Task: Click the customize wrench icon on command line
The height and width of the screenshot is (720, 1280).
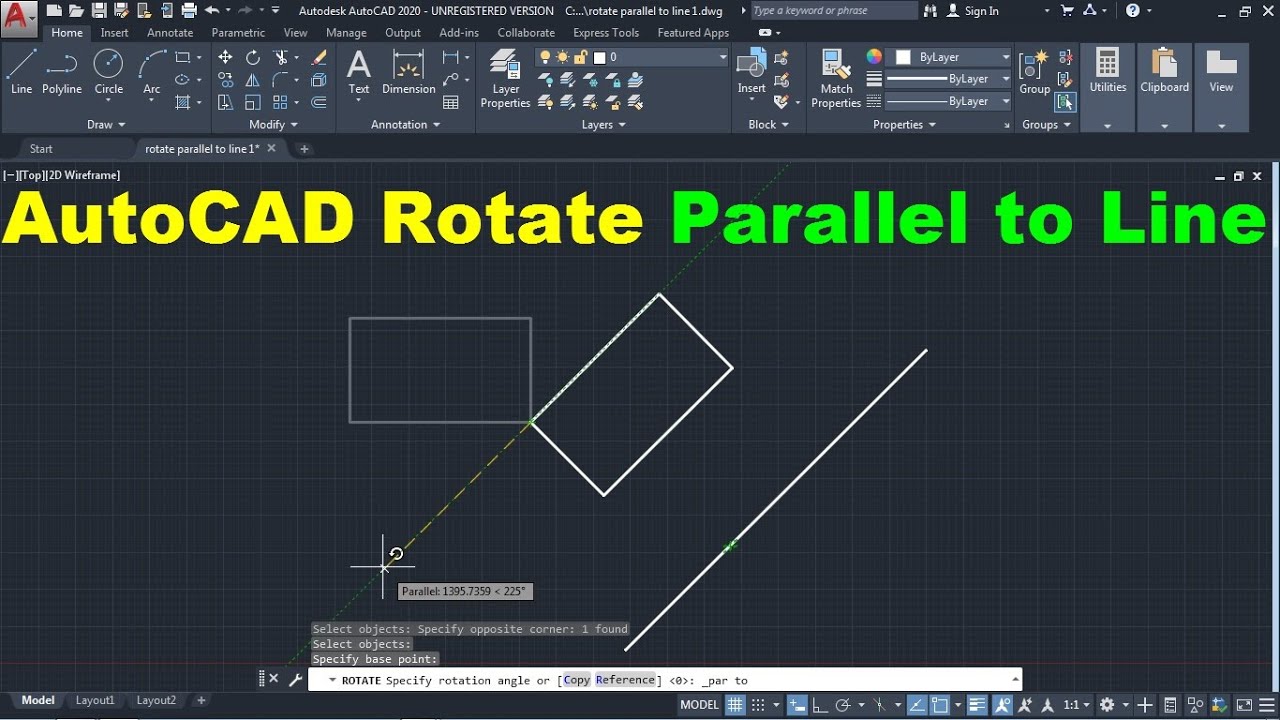Action: 296,679
